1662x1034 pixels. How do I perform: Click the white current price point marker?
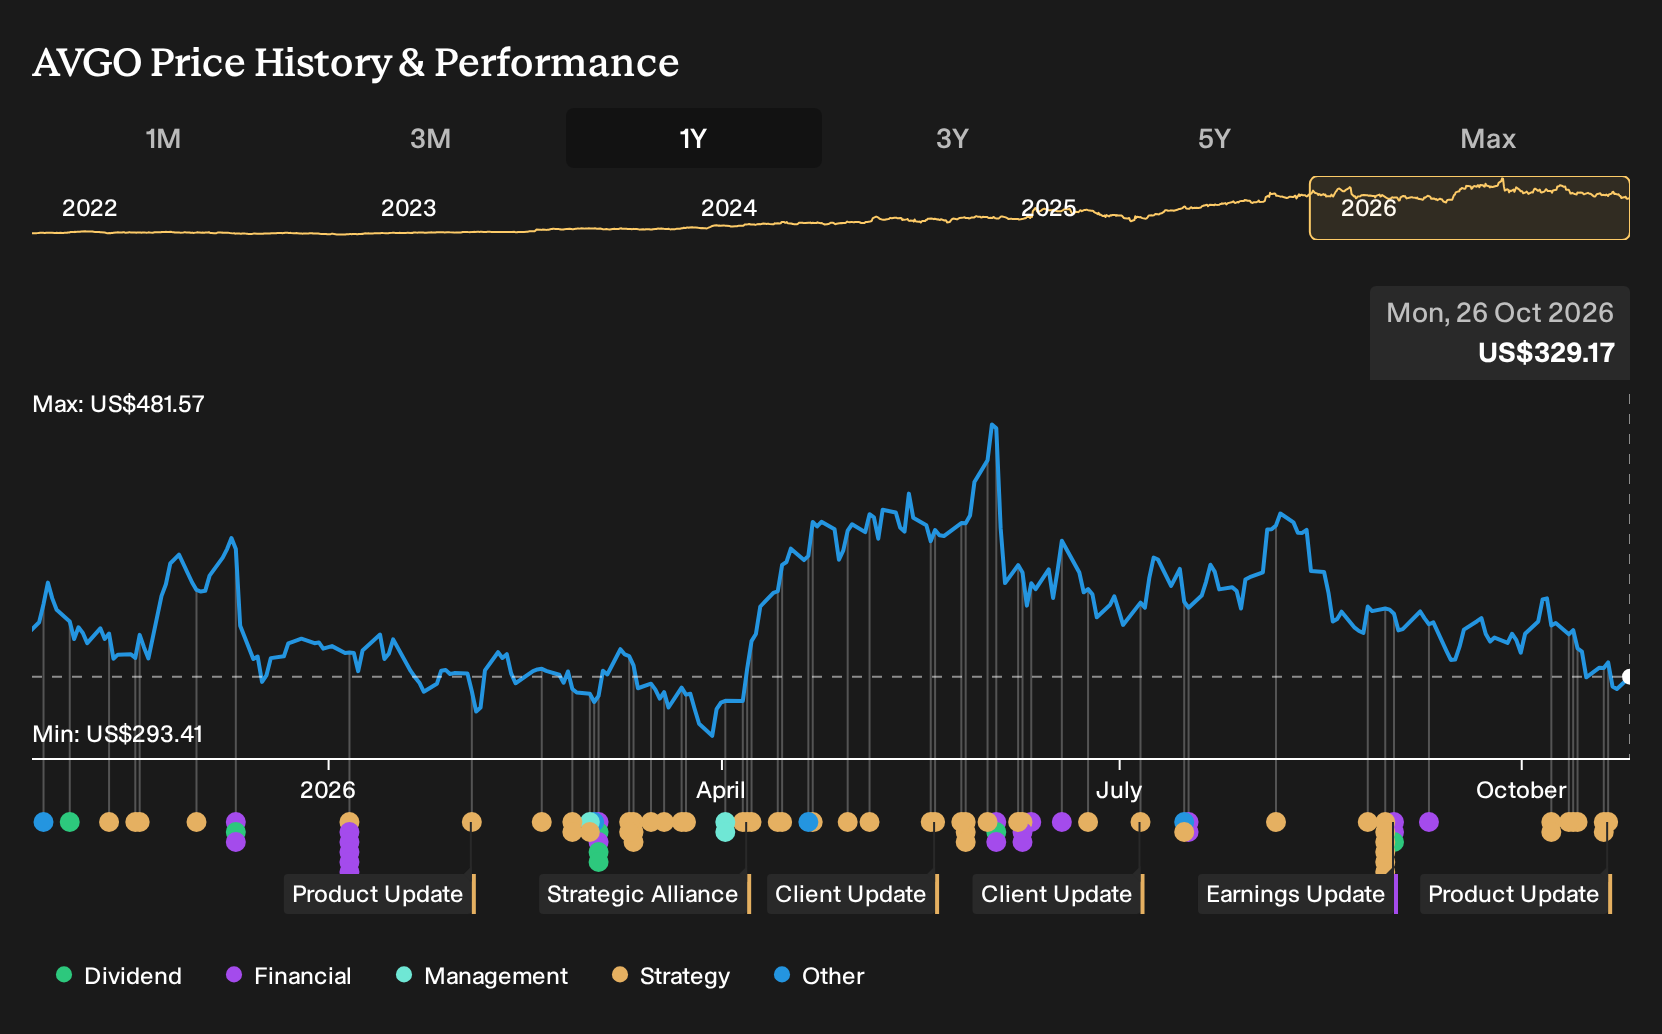pyautogui.click(x=1626, y=677)
